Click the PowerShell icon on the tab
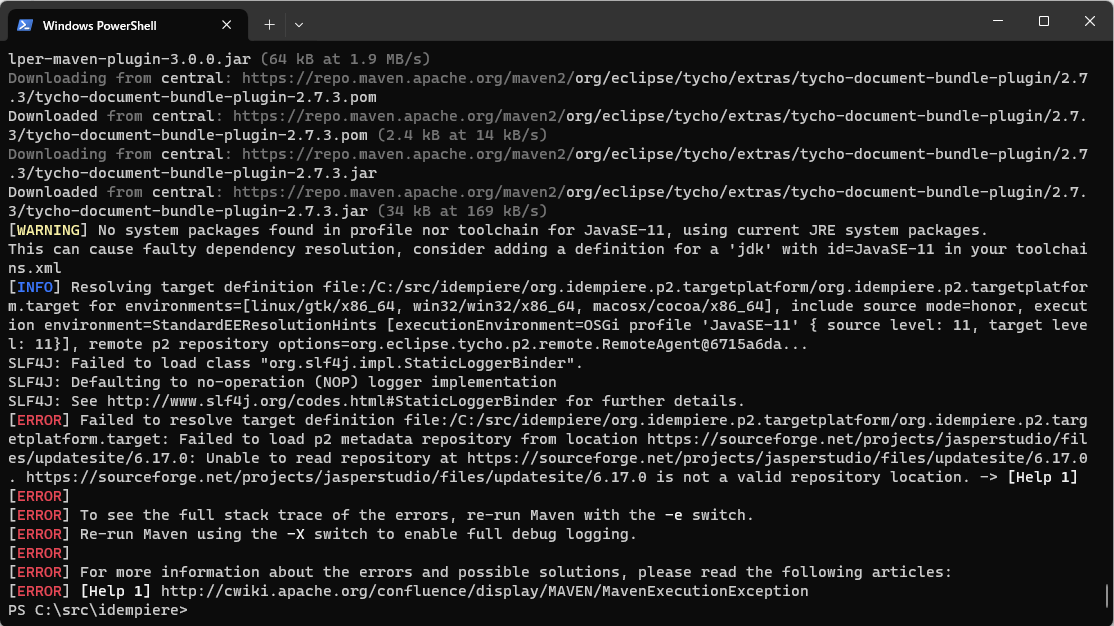1114x626 pixels. 25,25
